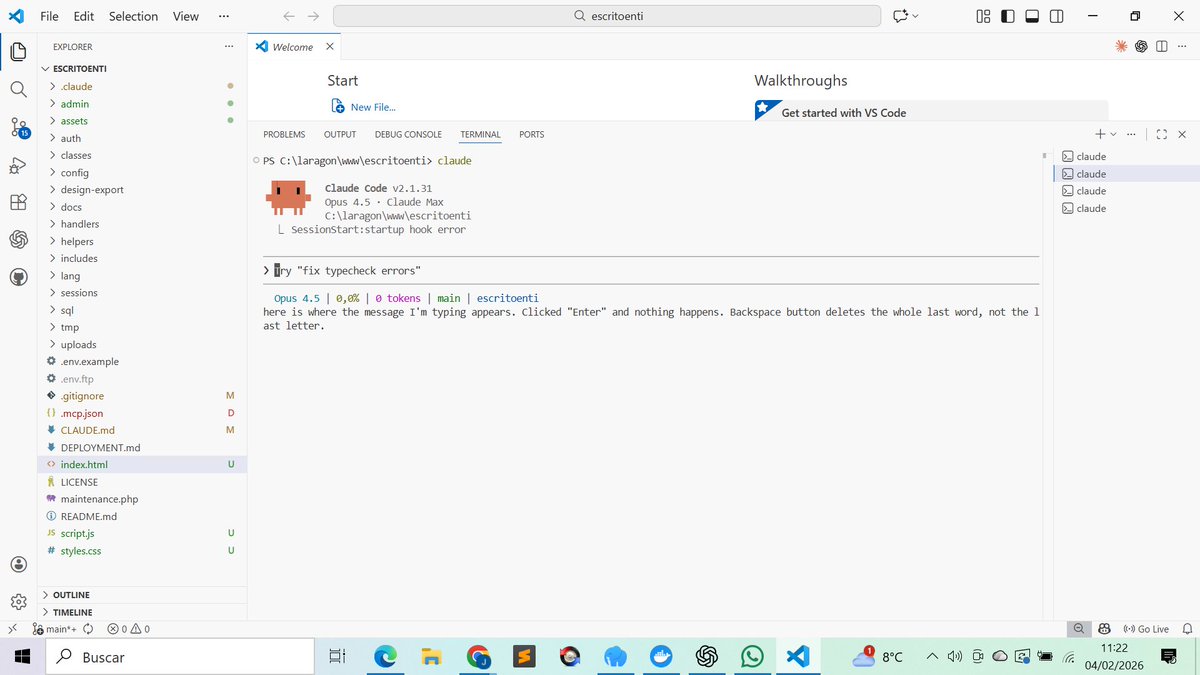Select the Welcome editor tab

(x=294, y=47)
